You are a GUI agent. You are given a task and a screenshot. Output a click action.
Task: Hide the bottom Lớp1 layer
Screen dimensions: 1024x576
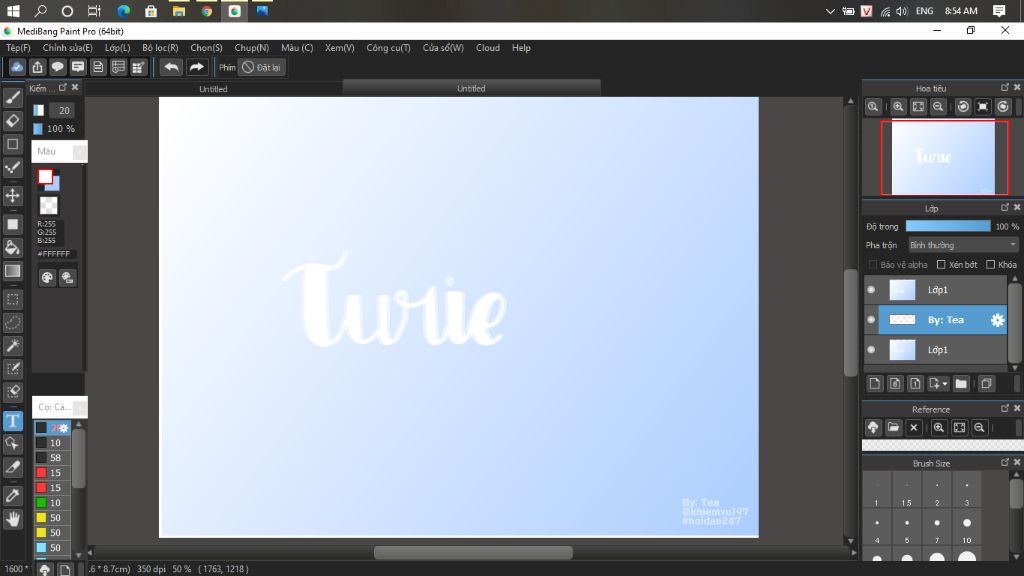[871, 350]
